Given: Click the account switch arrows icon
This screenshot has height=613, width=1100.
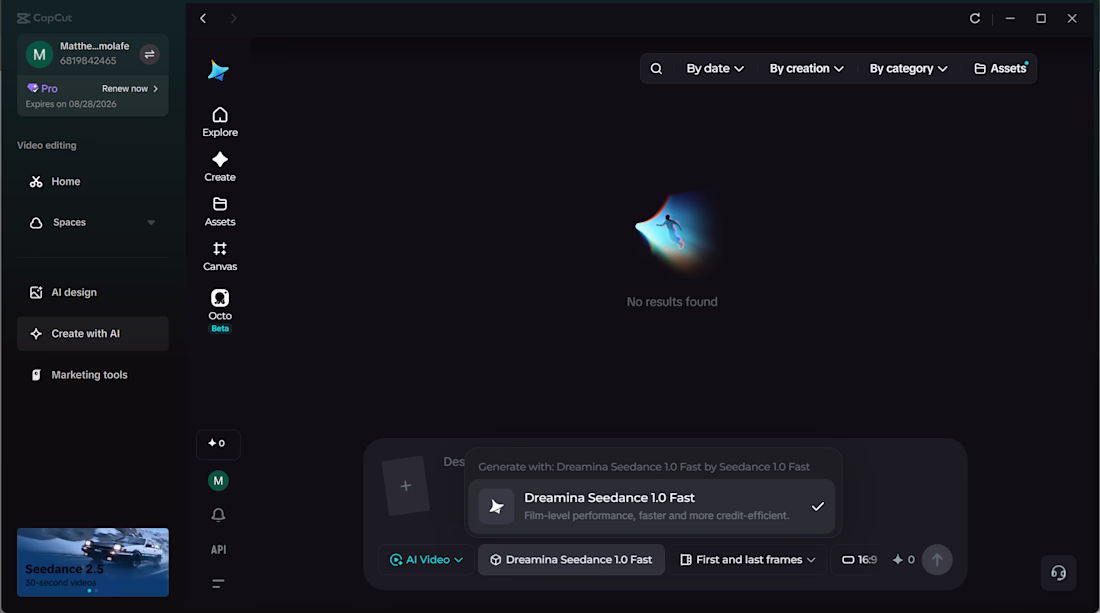Looking at the screenshot, I should click(x=149, y=54).
